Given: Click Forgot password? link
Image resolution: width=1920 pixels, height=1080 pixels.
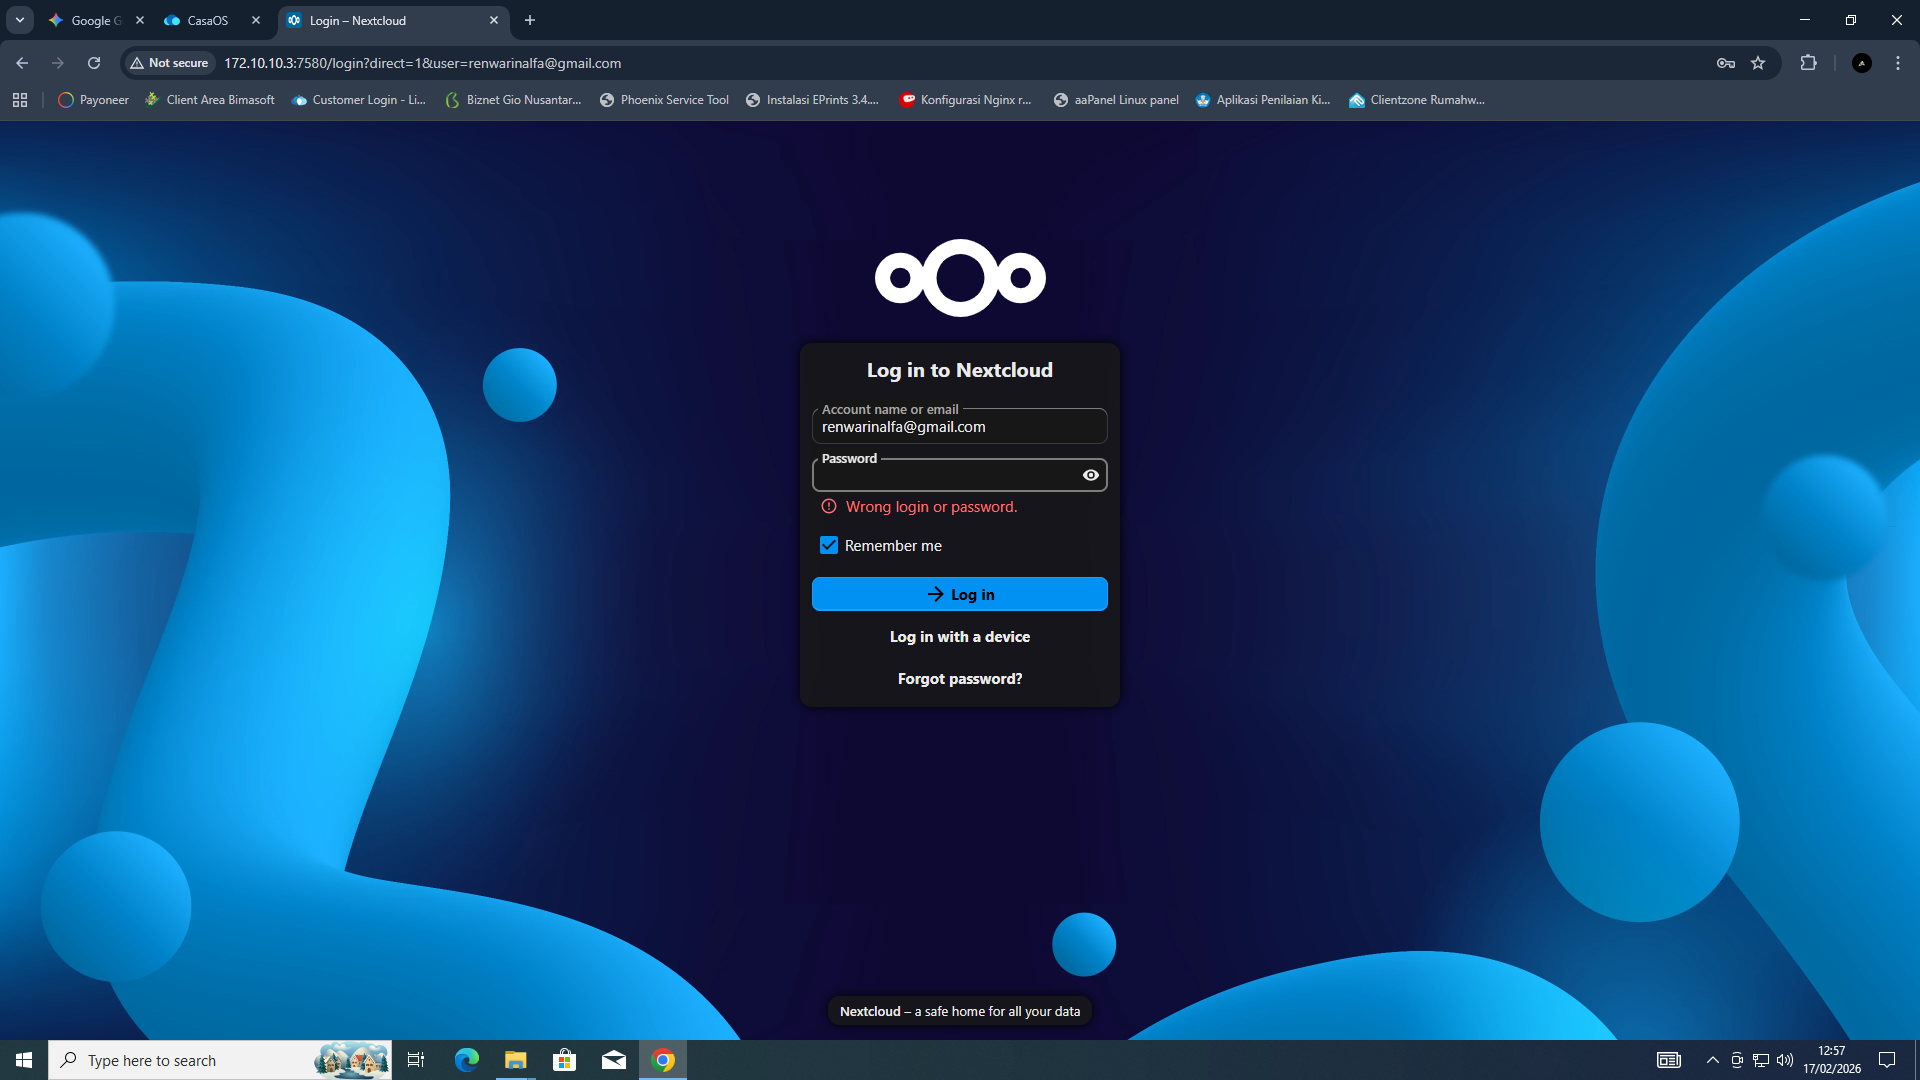Looking at the screenshot, I should coord(959,679).
